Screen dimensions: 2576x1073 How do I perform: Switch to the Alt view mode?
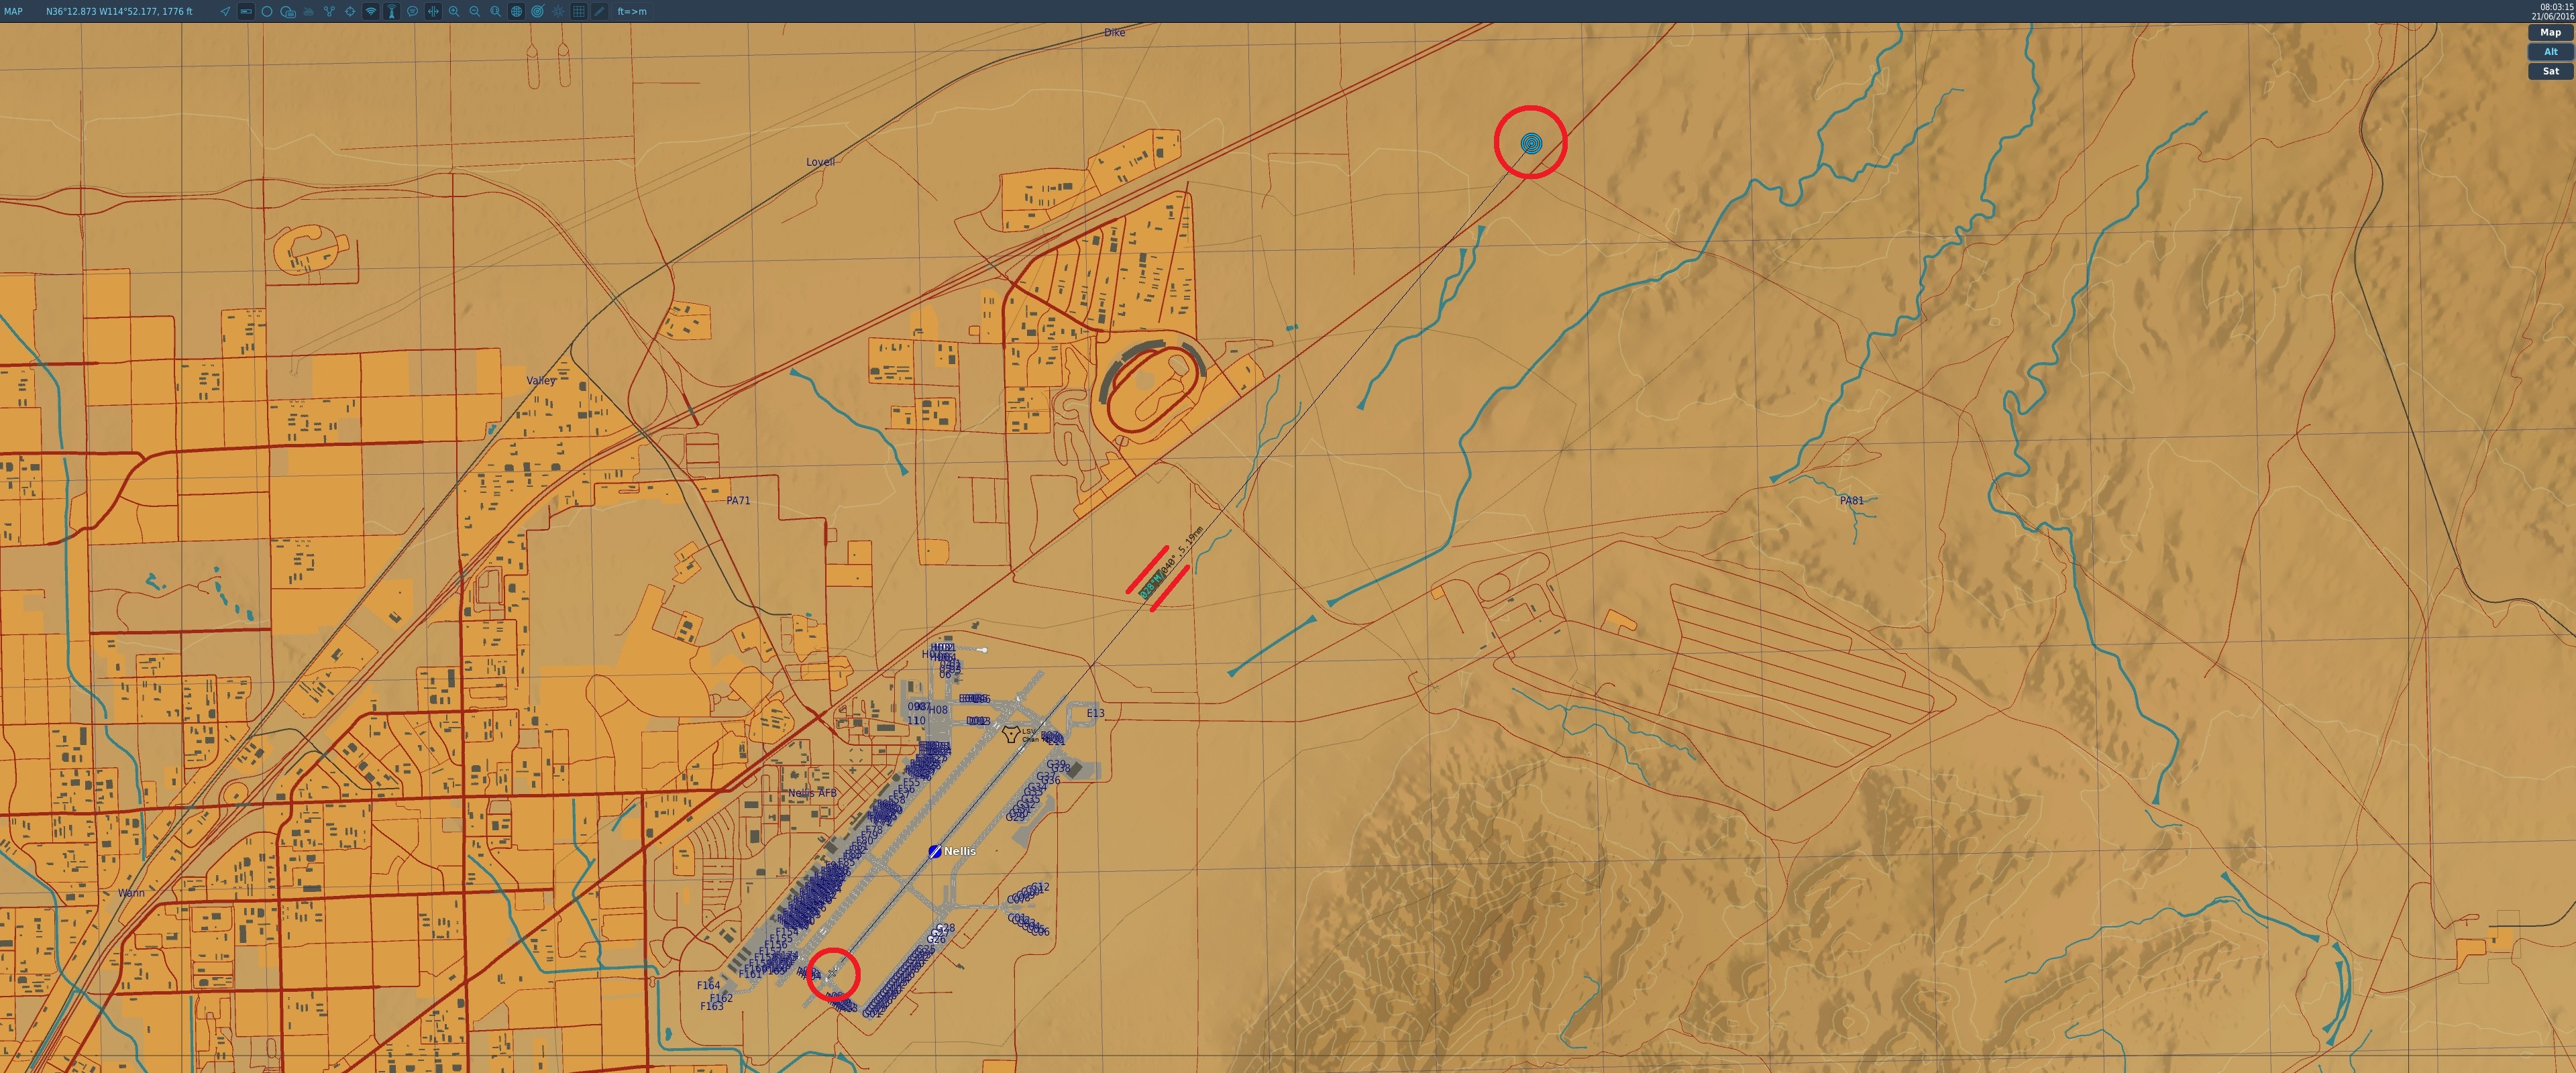tap(2550, 51)
